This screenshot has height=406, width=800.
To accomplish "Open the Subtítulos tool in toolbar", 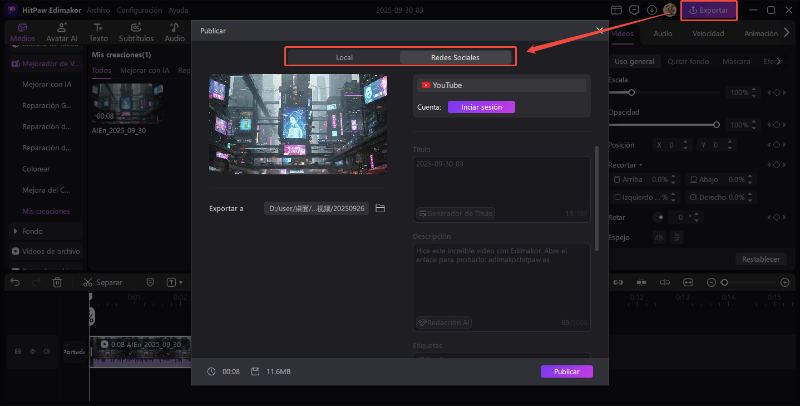I will 136,33.
